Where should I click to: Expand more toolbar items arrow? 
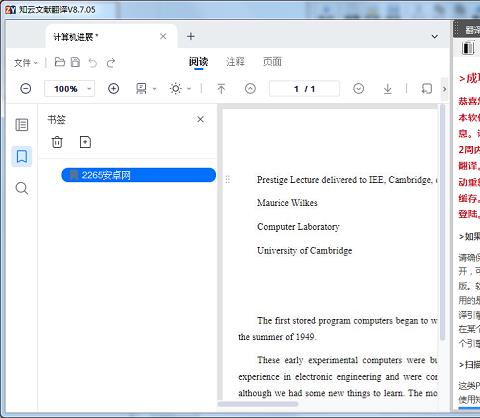(444, 89)
